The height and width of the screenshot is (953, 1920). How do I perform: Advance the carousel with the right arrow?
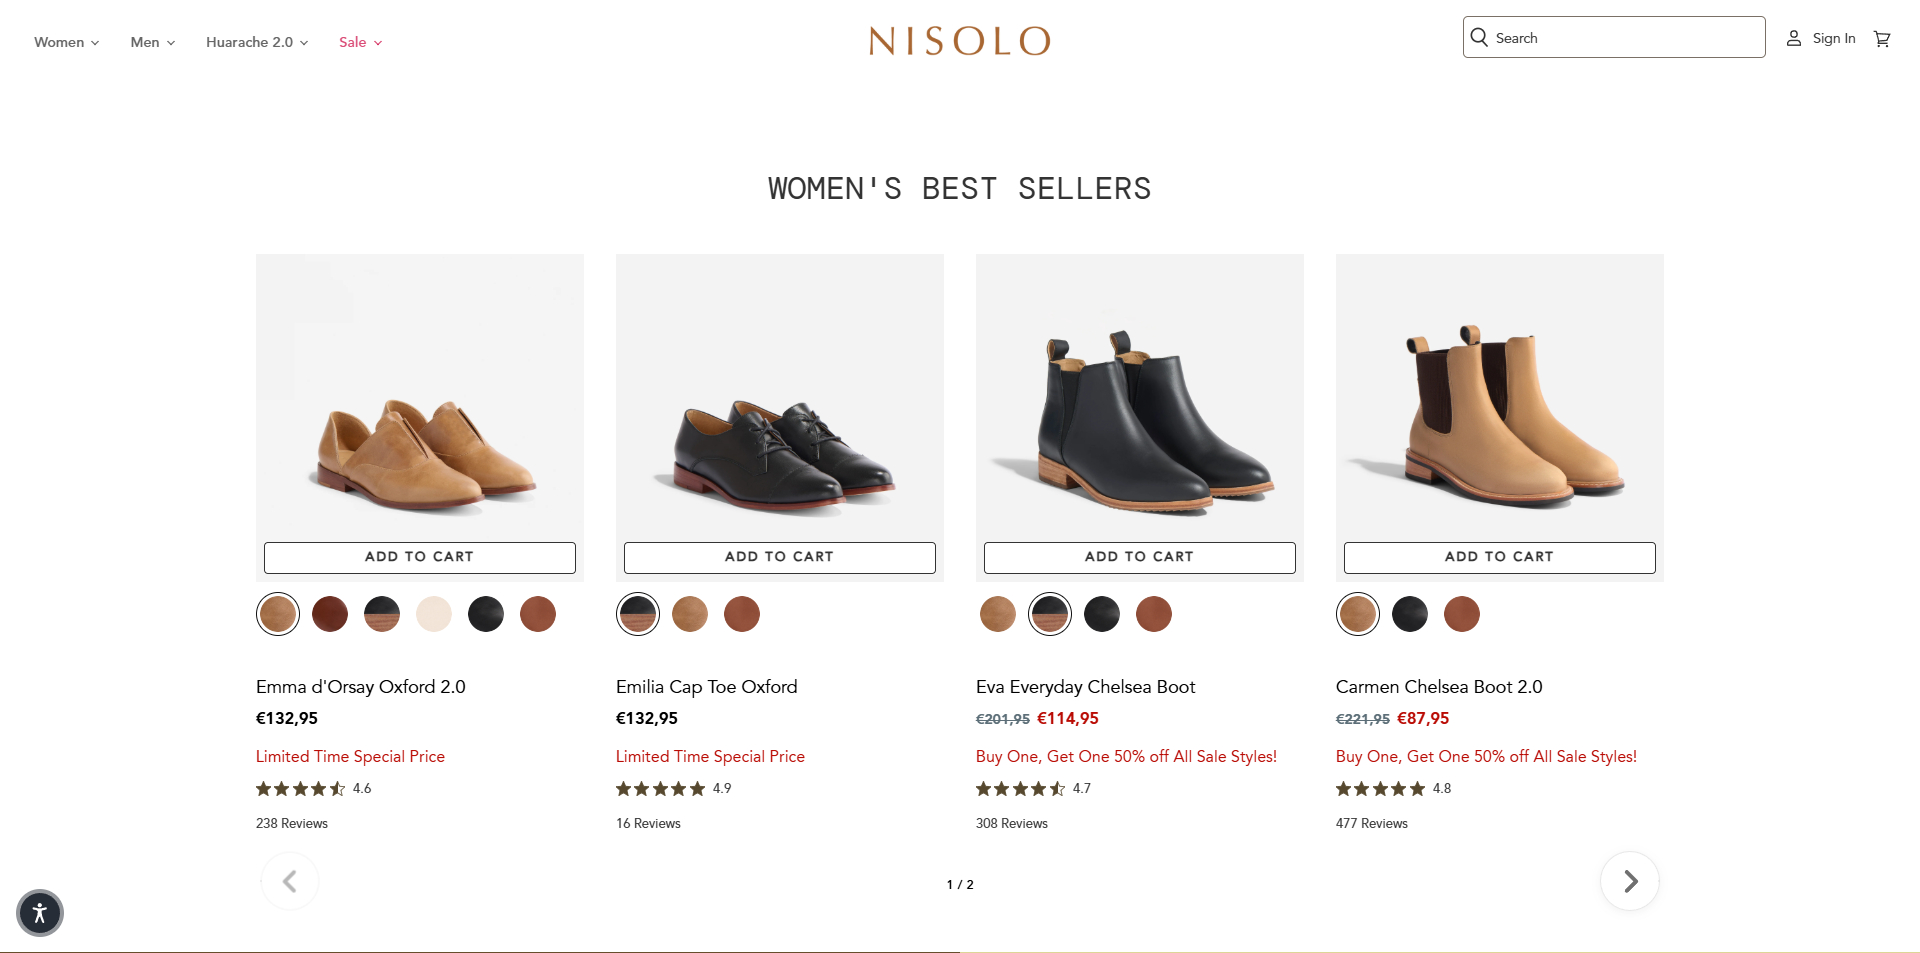1629,881
